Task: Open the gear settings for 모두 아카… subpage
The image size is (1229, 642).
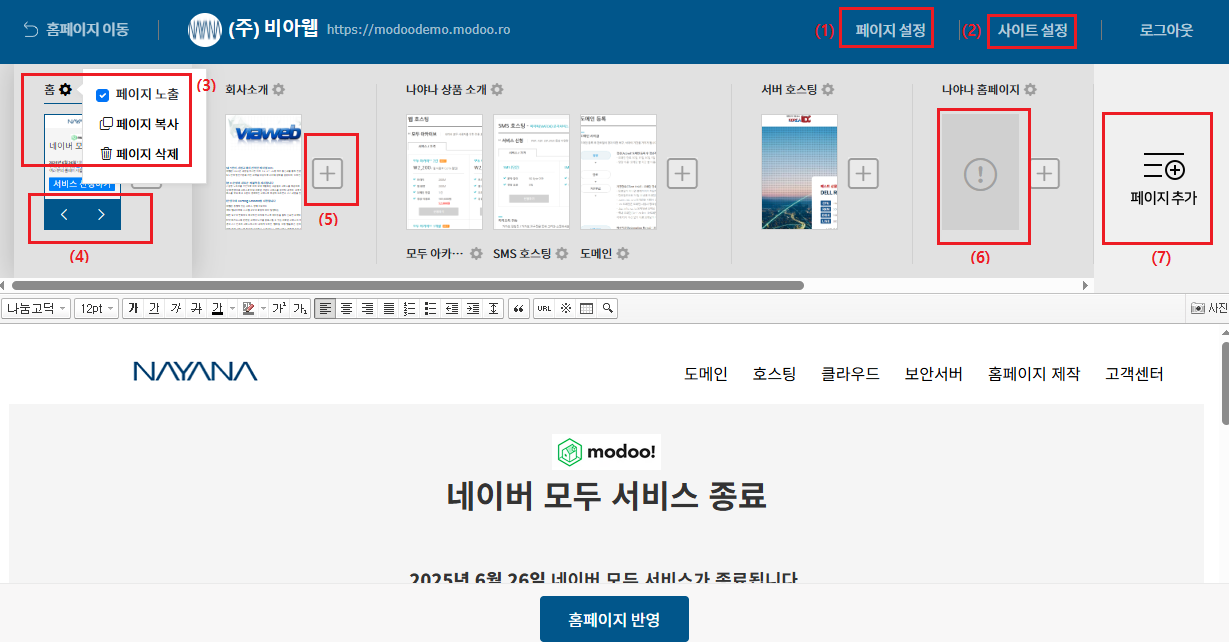Action: click(x=477, y=254)
